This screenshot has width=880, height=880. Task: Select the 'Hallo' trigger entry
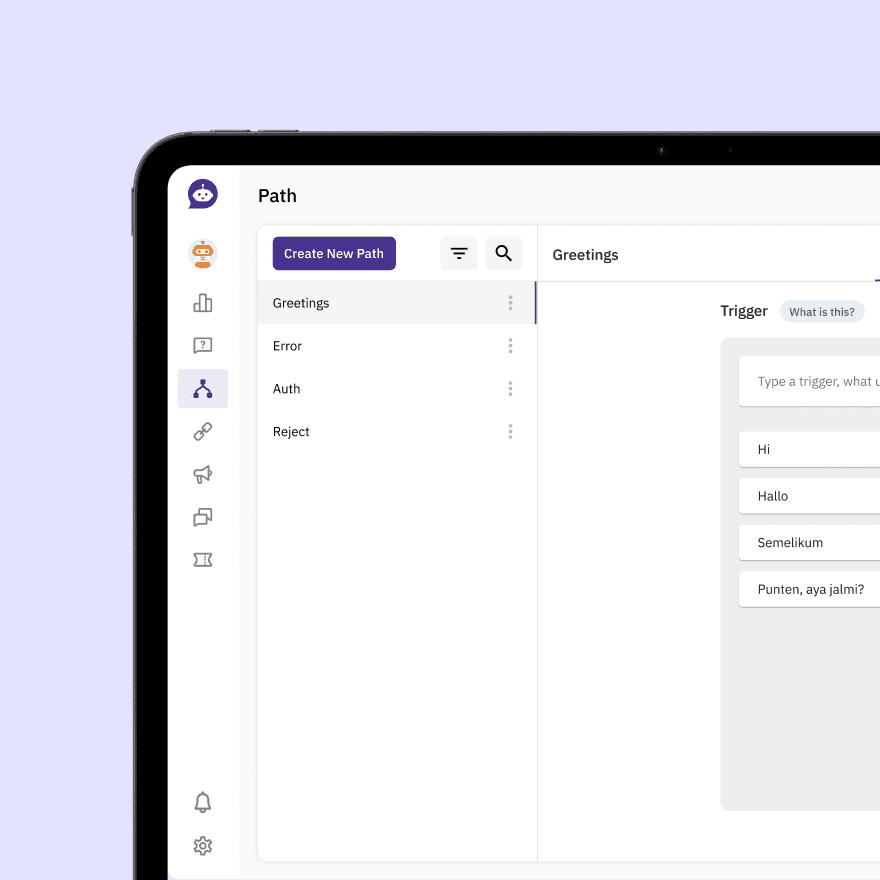tap(809, 496)
